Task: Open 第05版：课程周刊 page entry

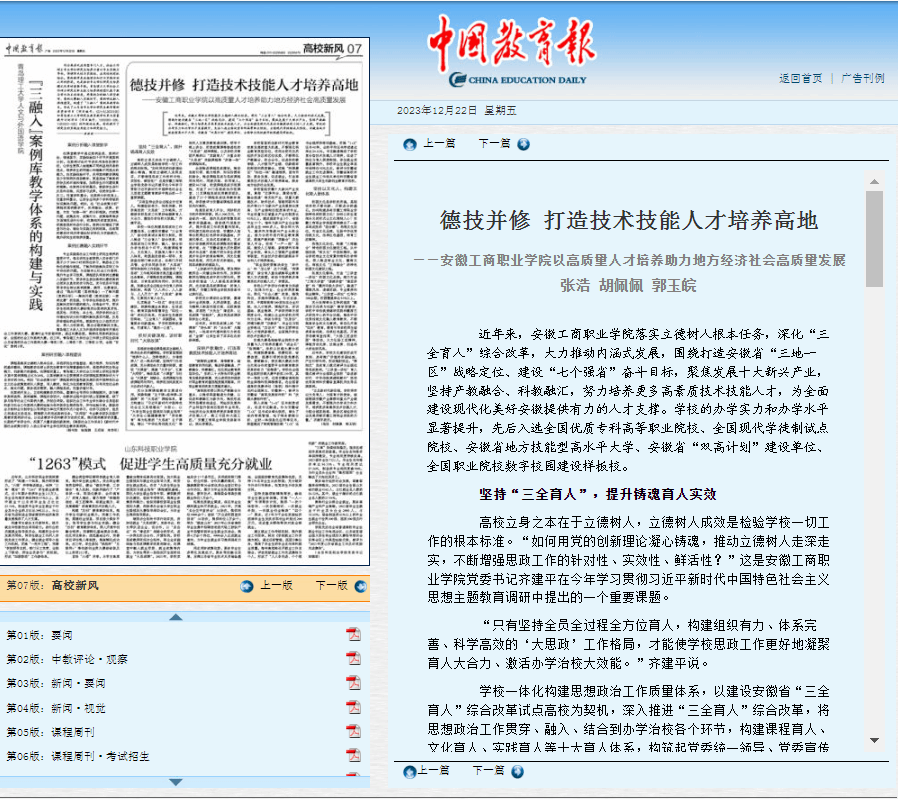Action: click(50, 732)
